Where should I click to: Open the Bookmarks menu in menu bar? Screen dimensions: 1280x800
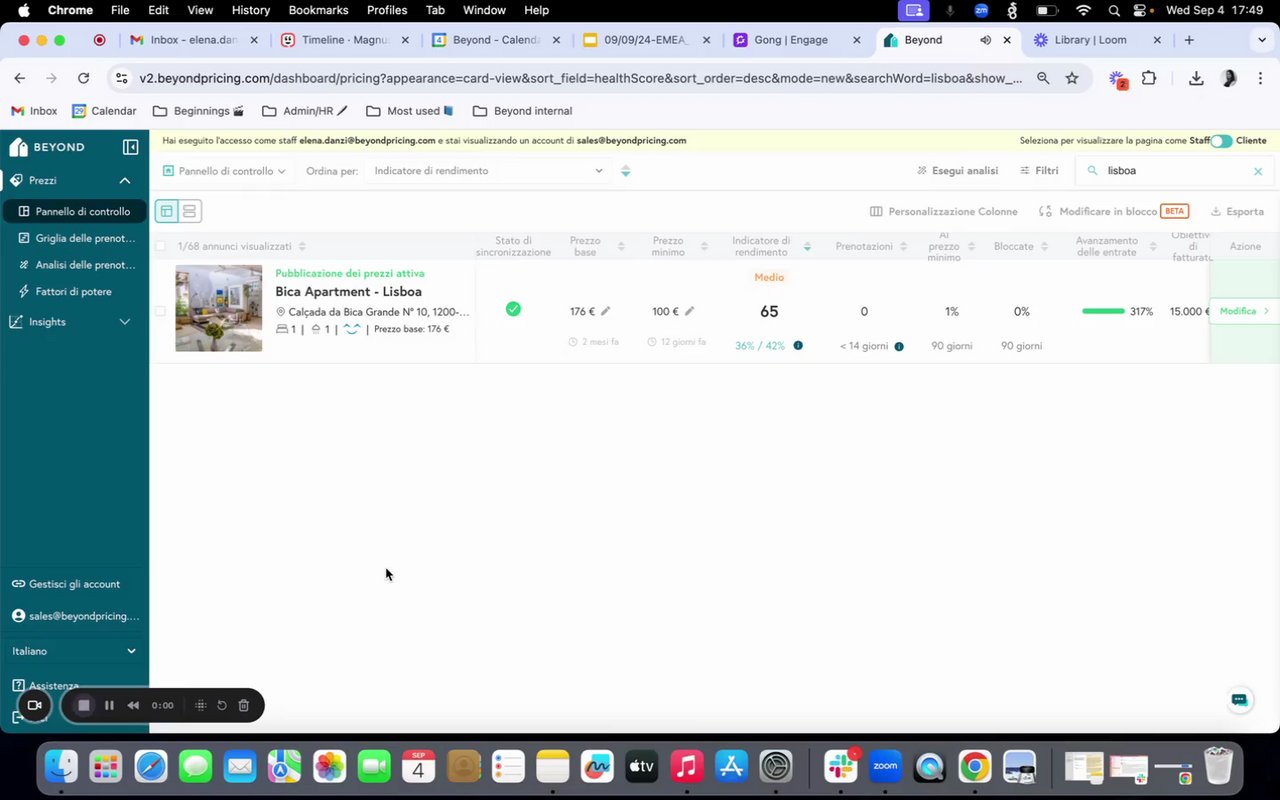tap(318, 10)
